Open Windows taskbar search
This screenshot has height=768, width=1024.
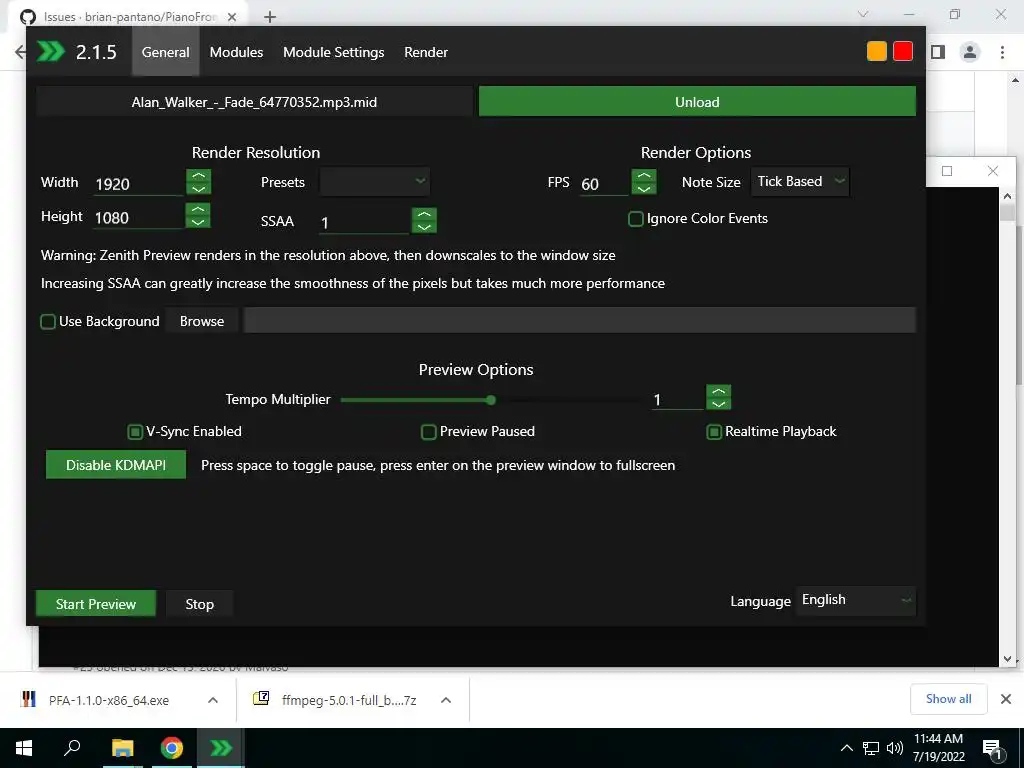point(72,748)
